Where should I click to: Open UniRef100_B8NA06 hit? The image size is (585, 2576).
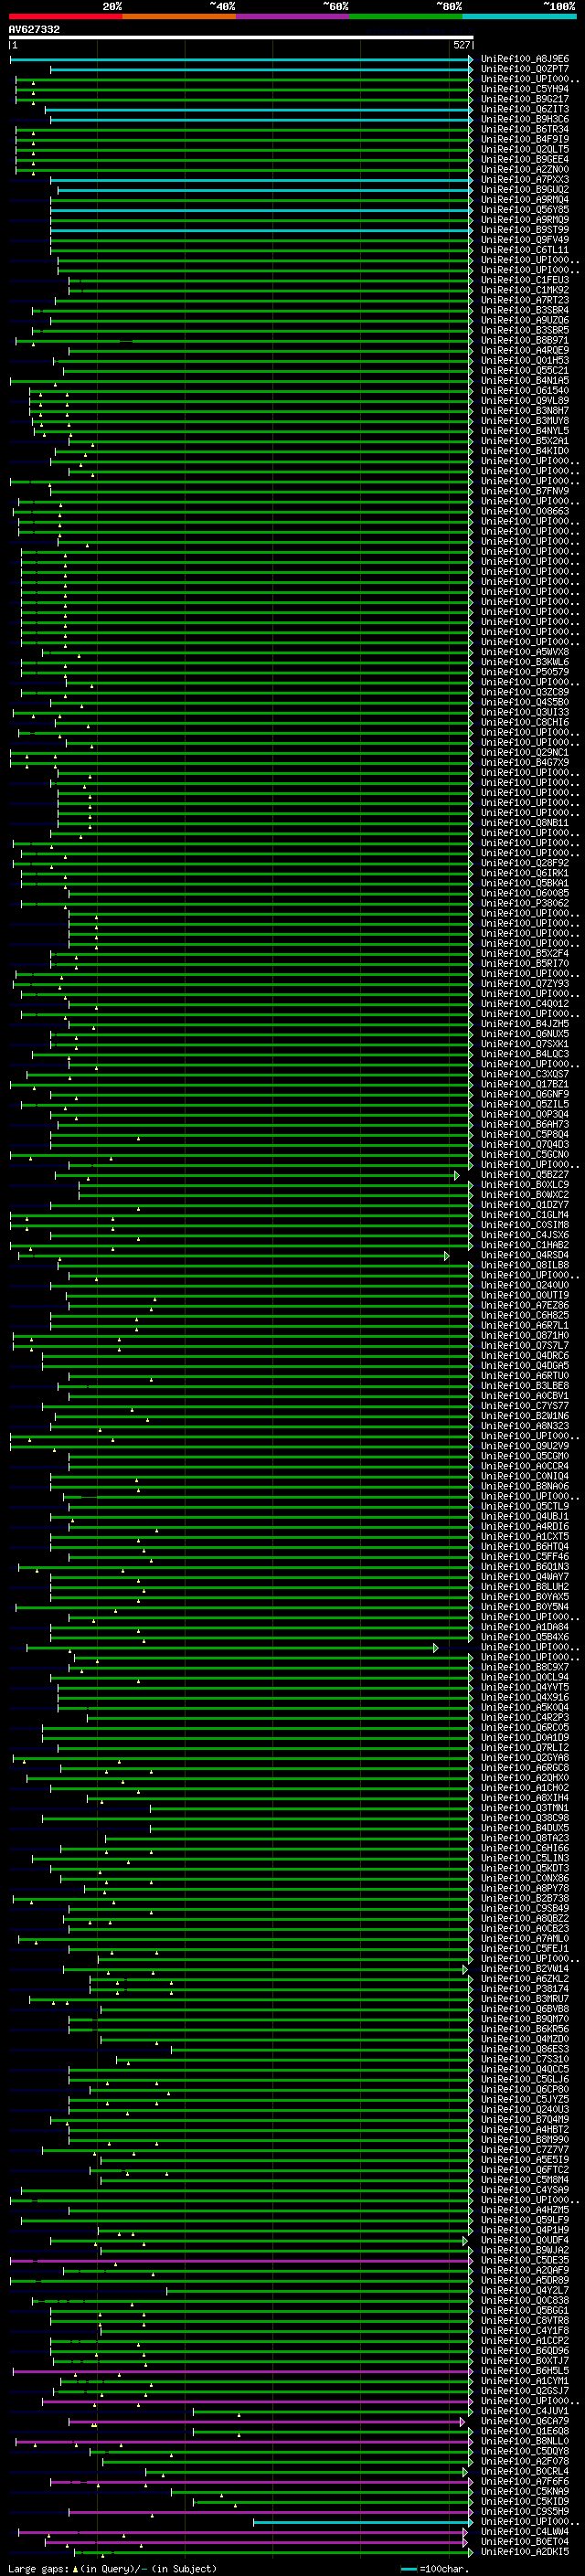525,1486
